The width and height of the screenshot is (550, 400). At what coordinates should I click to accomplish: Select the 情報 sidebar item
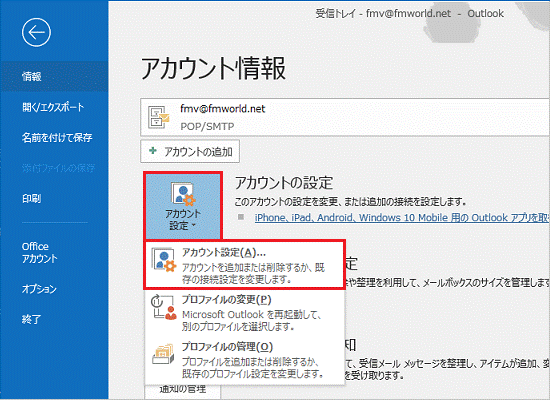(54, 76)
